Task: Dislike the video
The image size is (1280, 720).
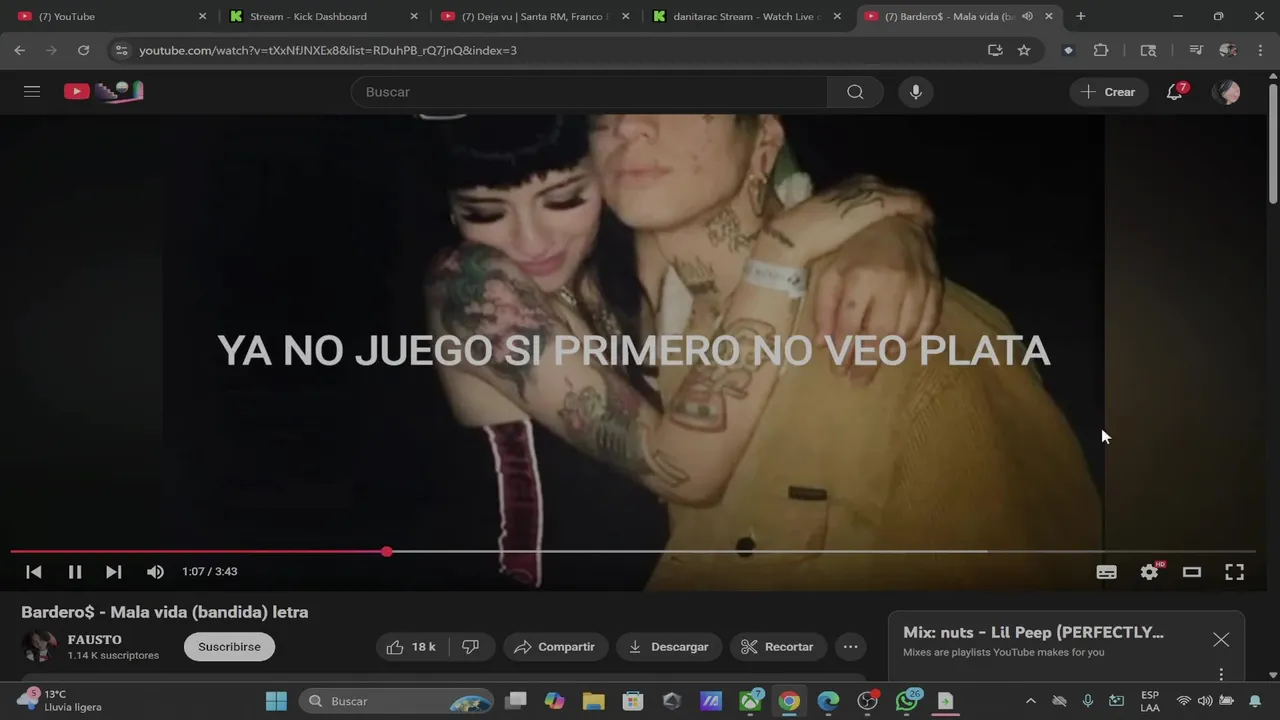Action: click(x=471, y=647)
